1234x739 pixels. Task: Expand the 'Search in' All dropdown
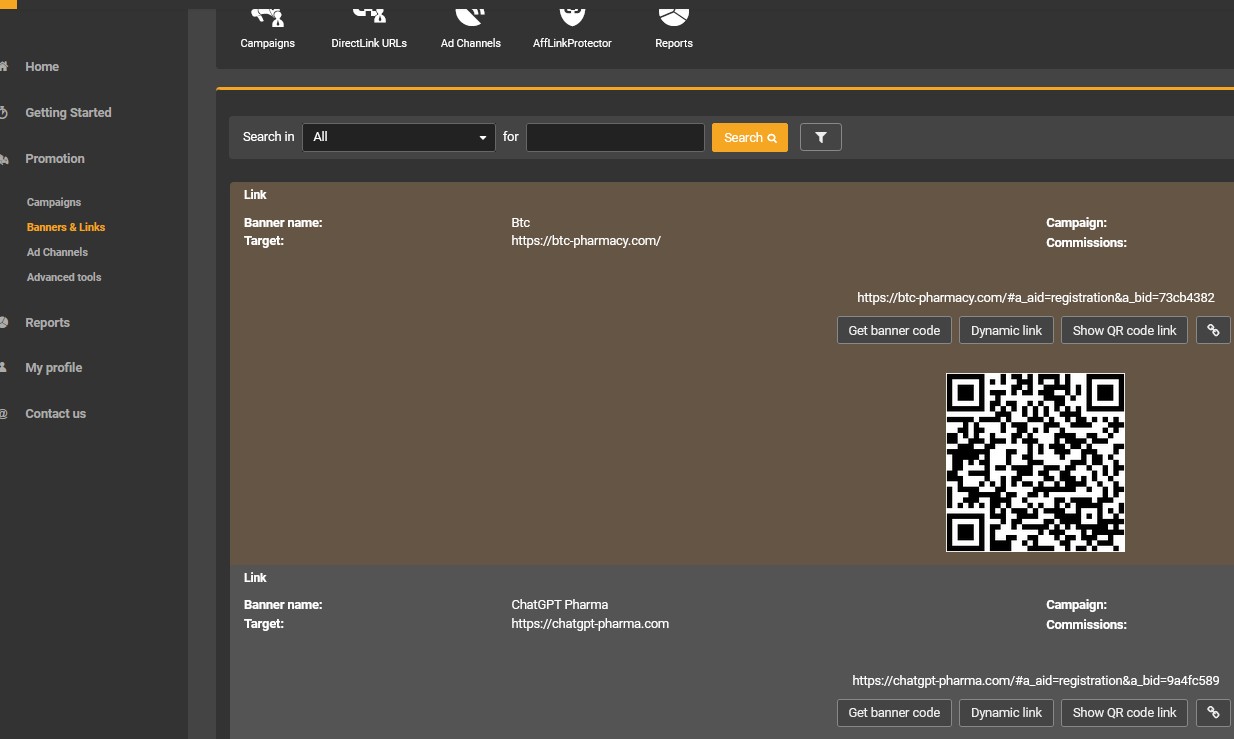point(398,137)
